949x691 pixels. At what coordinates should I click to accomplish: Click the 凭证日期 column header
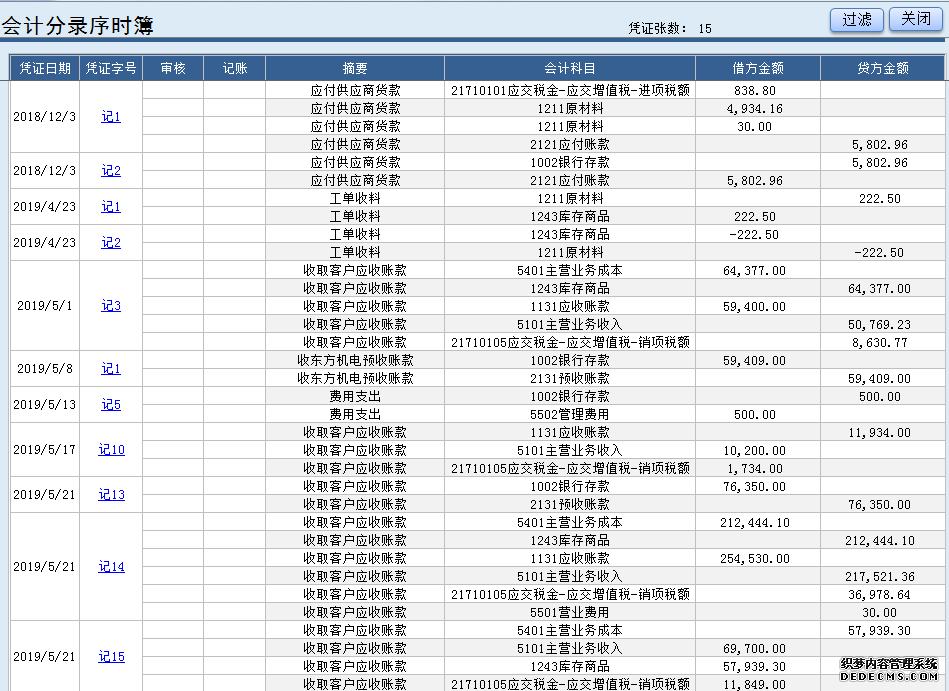click(x=45, y=68)
